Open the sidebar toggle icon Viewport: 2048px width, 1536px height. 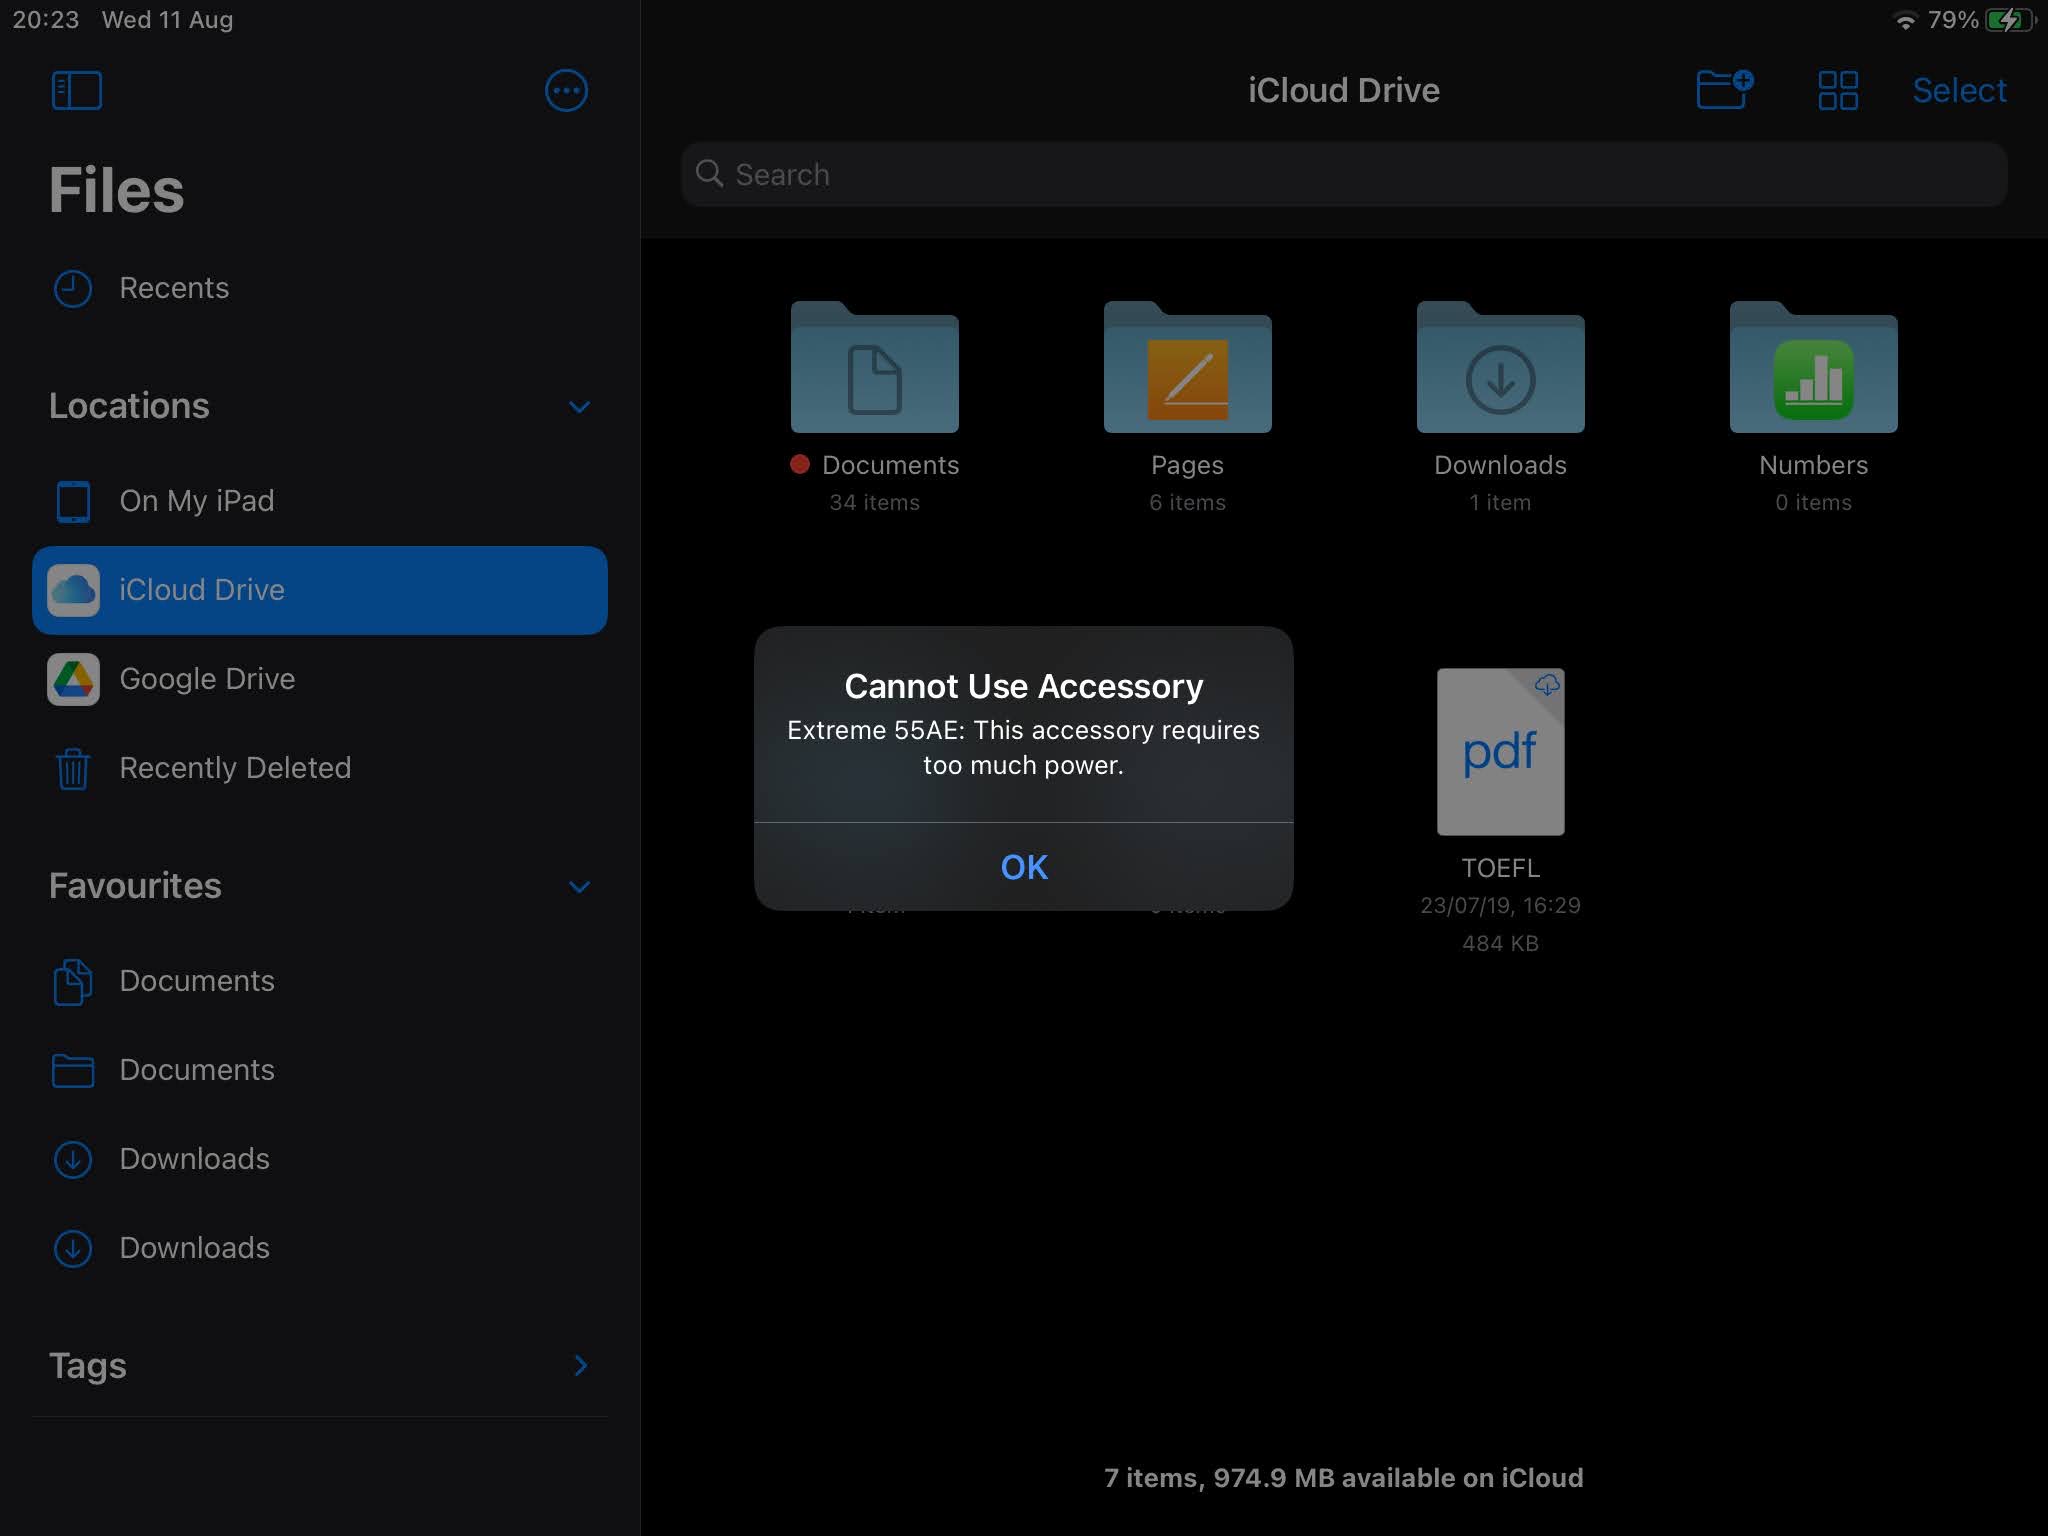click(x=76, y=90)
